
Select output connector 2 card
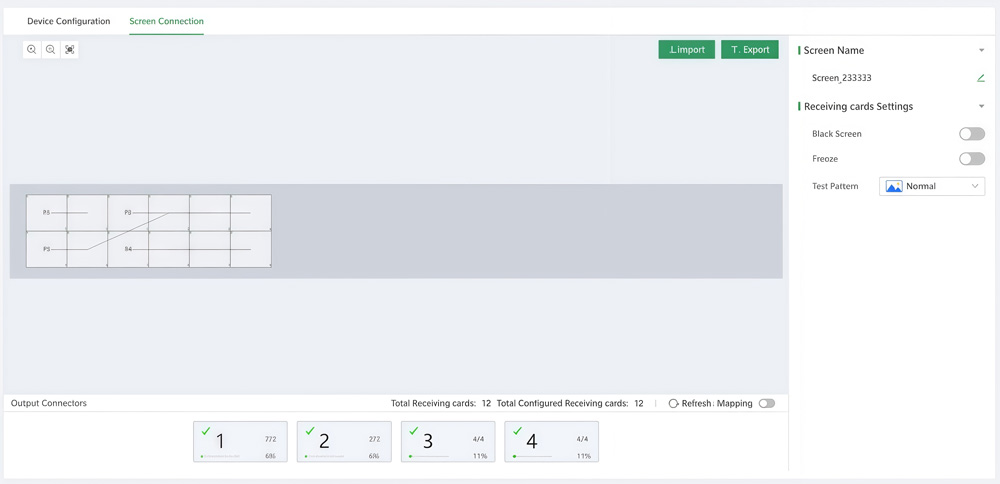click(344, 441)
